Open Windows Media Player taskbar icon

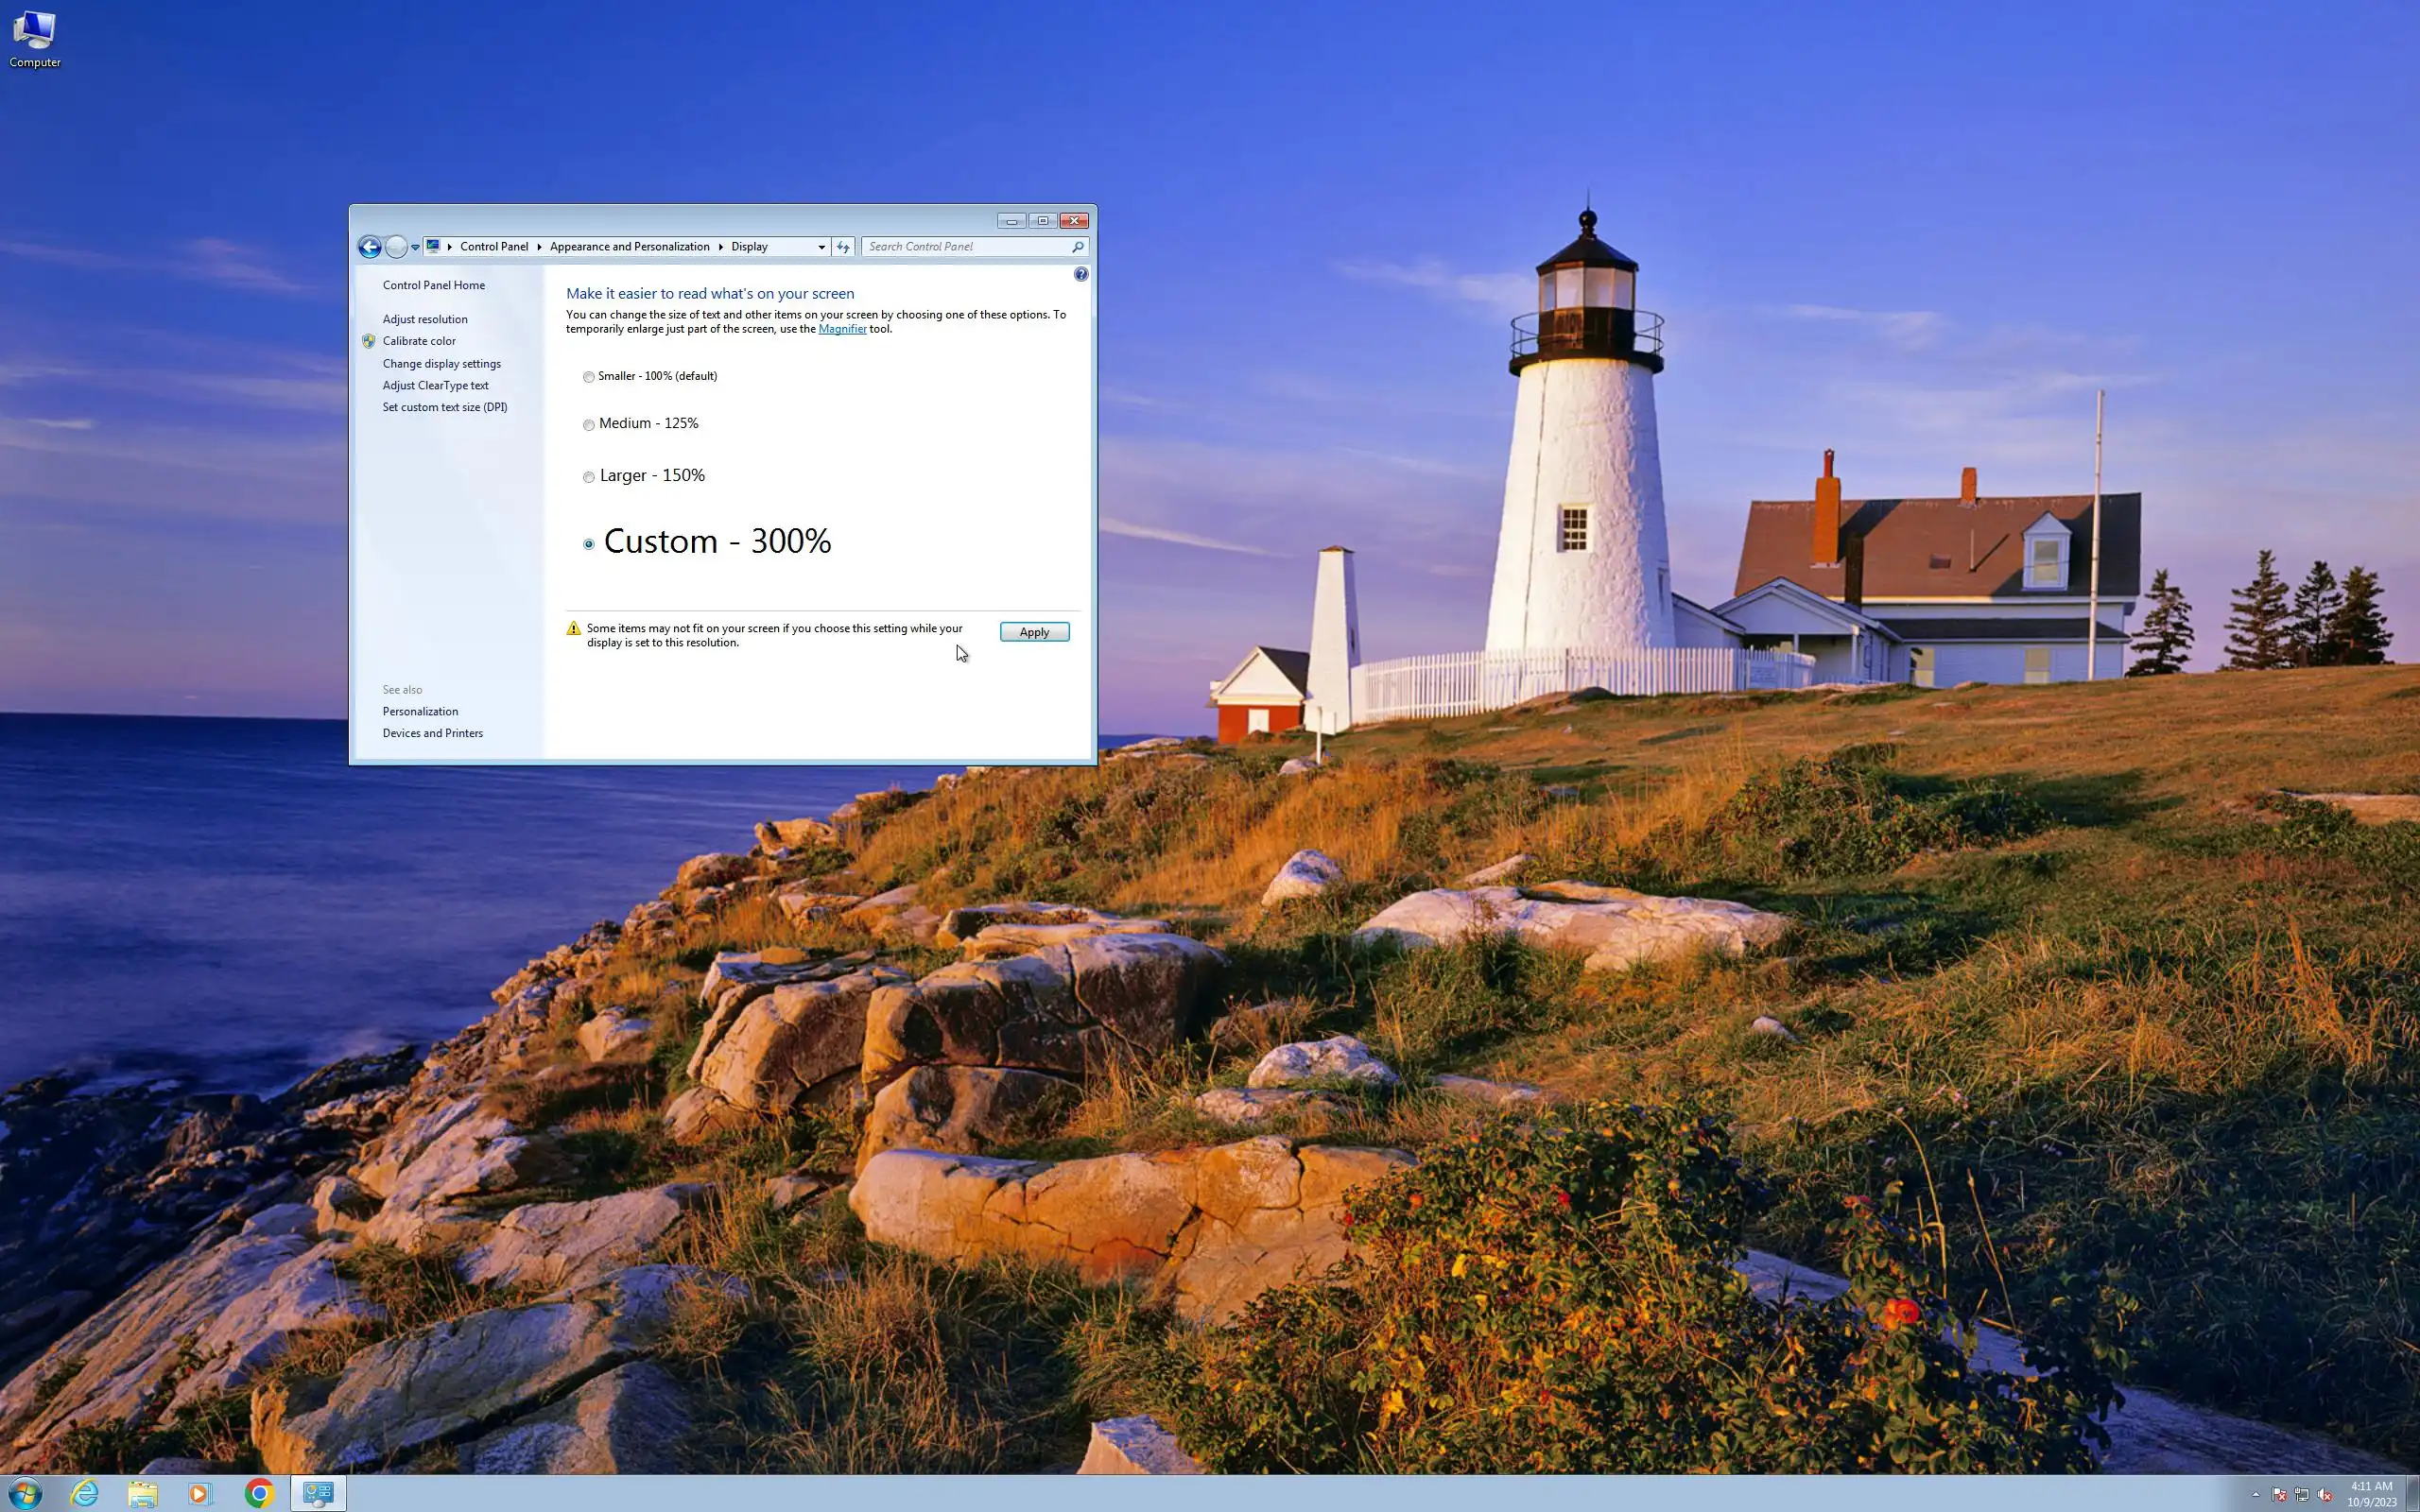pyautogui.click(x=200, y=1493)
